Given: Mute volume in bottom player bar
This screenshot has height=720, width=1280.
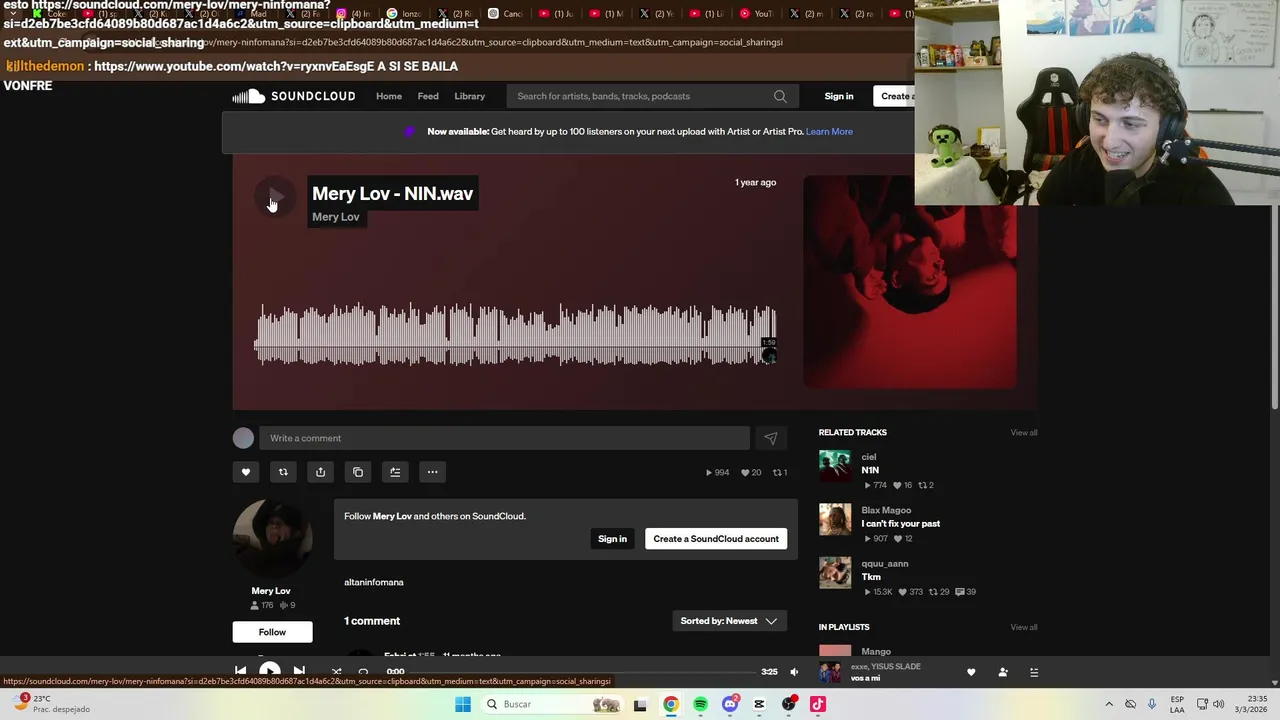Looking at the screenshot, I should [x=794, y=672].
